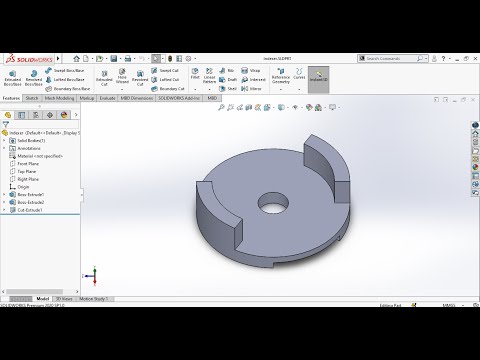Expand the Boss-Extrude1 feature
Viewport: 480px width, 360px height.
click(4, 194)
